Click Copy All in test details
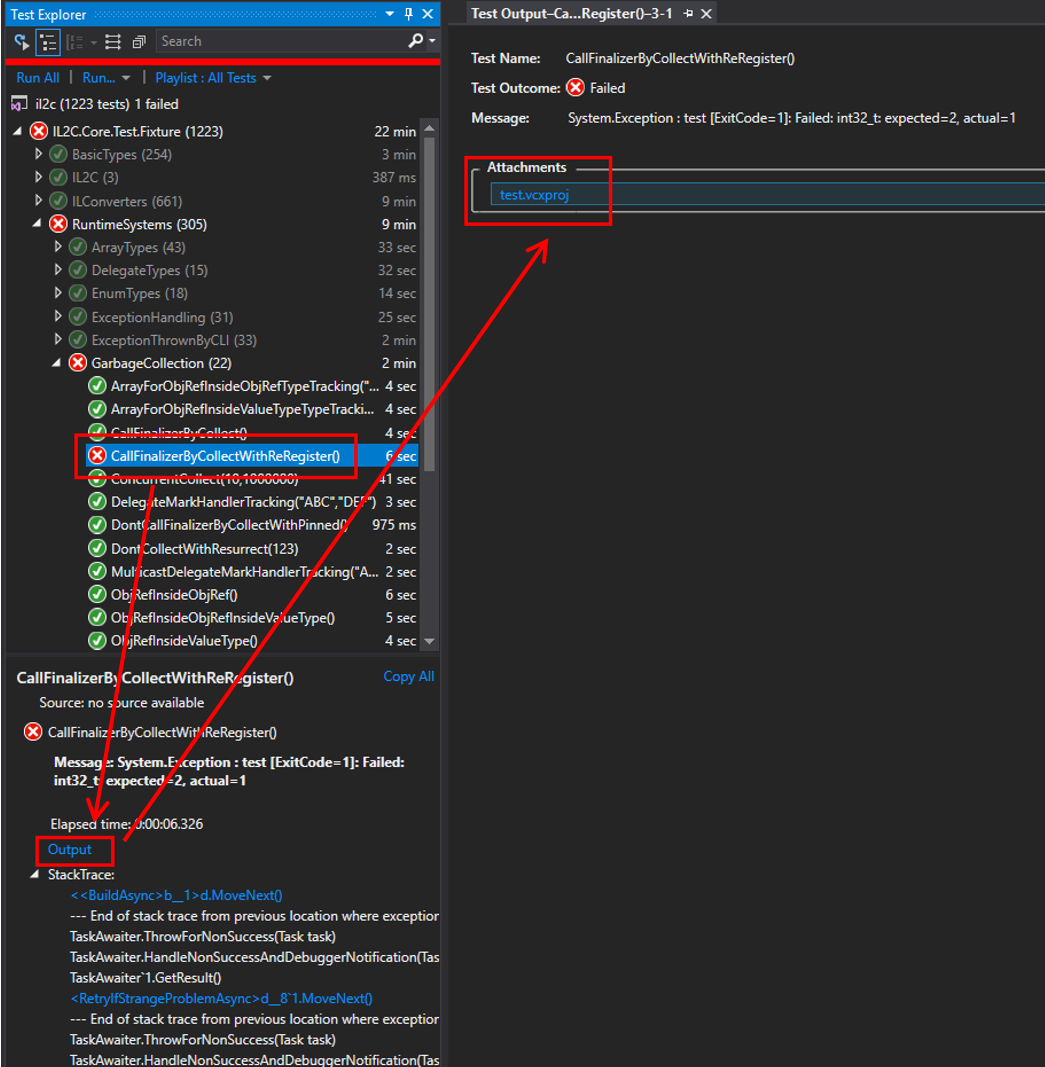Screen dimensions: 1045x1067 tap(408, 677)
